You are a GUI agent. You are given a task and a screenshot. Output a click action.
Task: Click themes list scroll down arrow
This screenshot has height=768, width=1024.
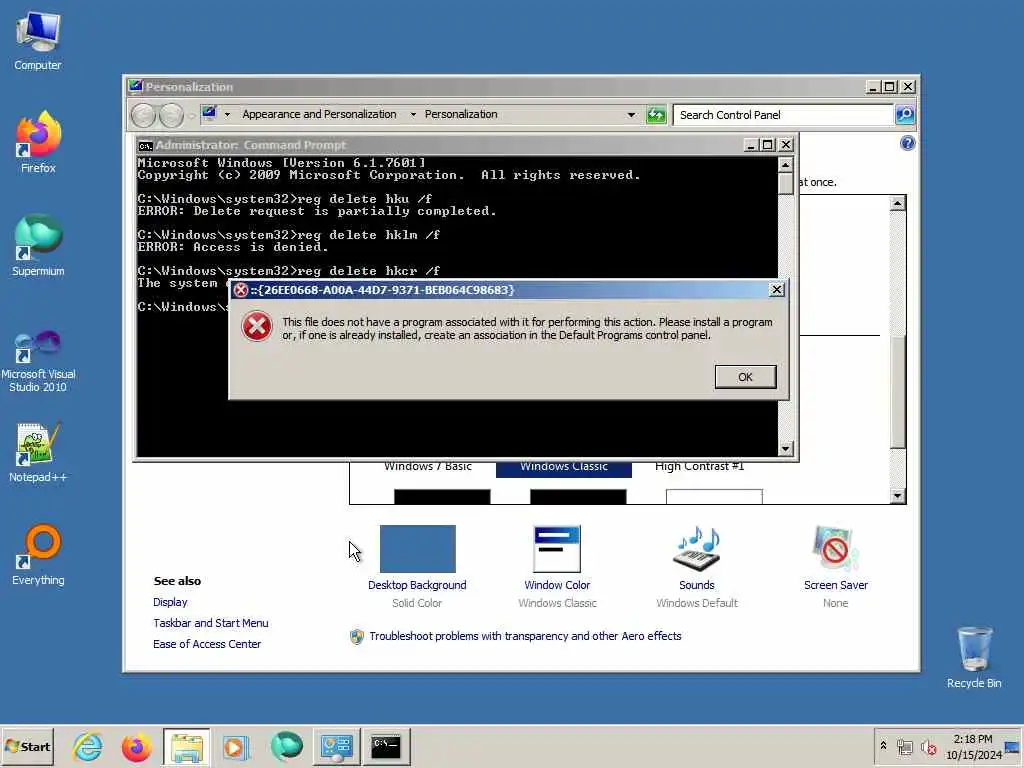[897, 496]
